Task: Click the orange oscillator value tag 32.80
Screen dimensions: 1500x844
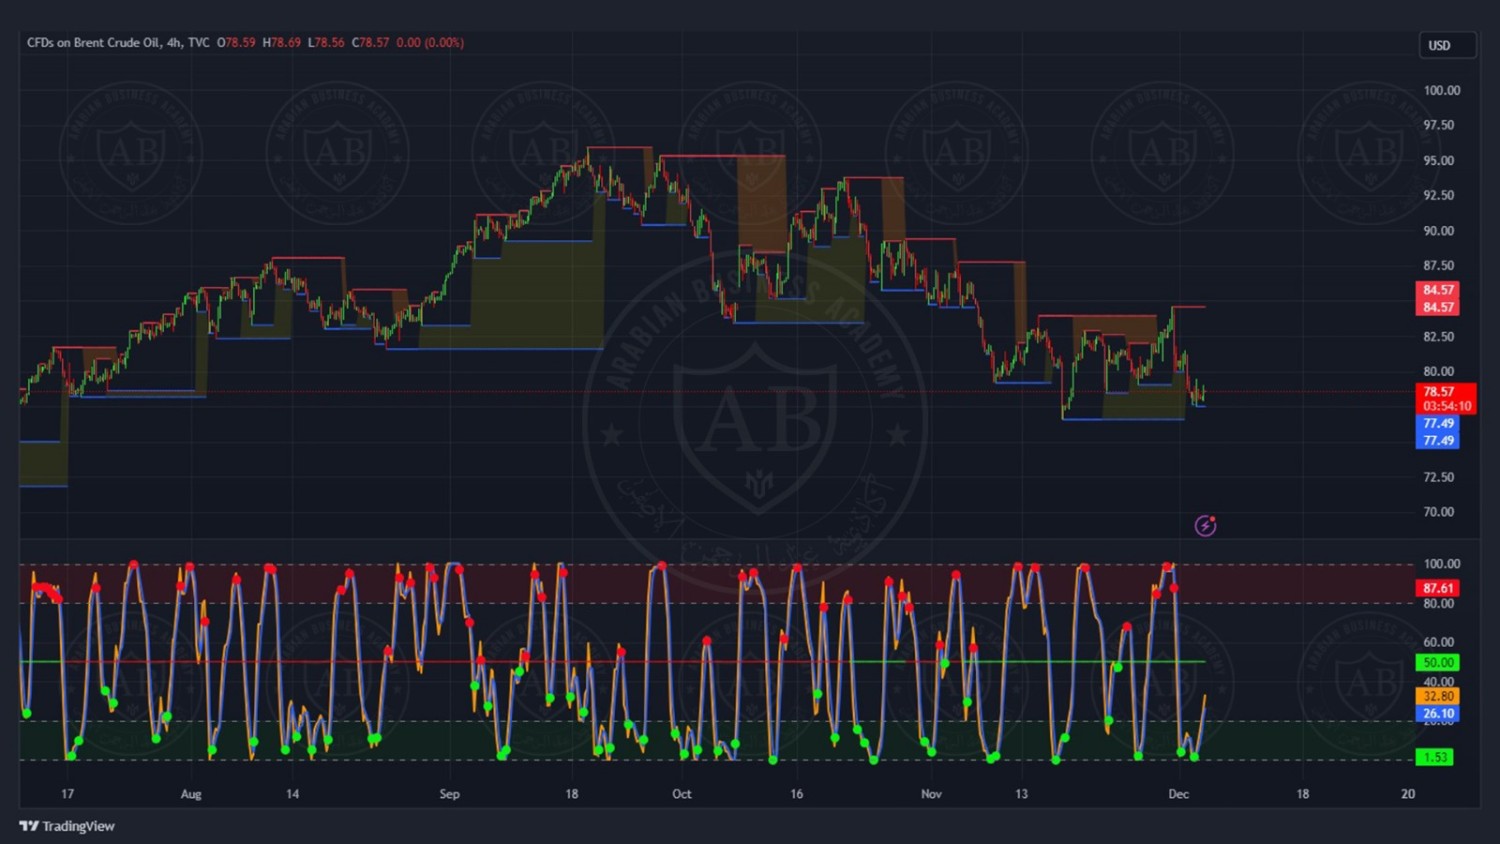Action: (1438, 696)
